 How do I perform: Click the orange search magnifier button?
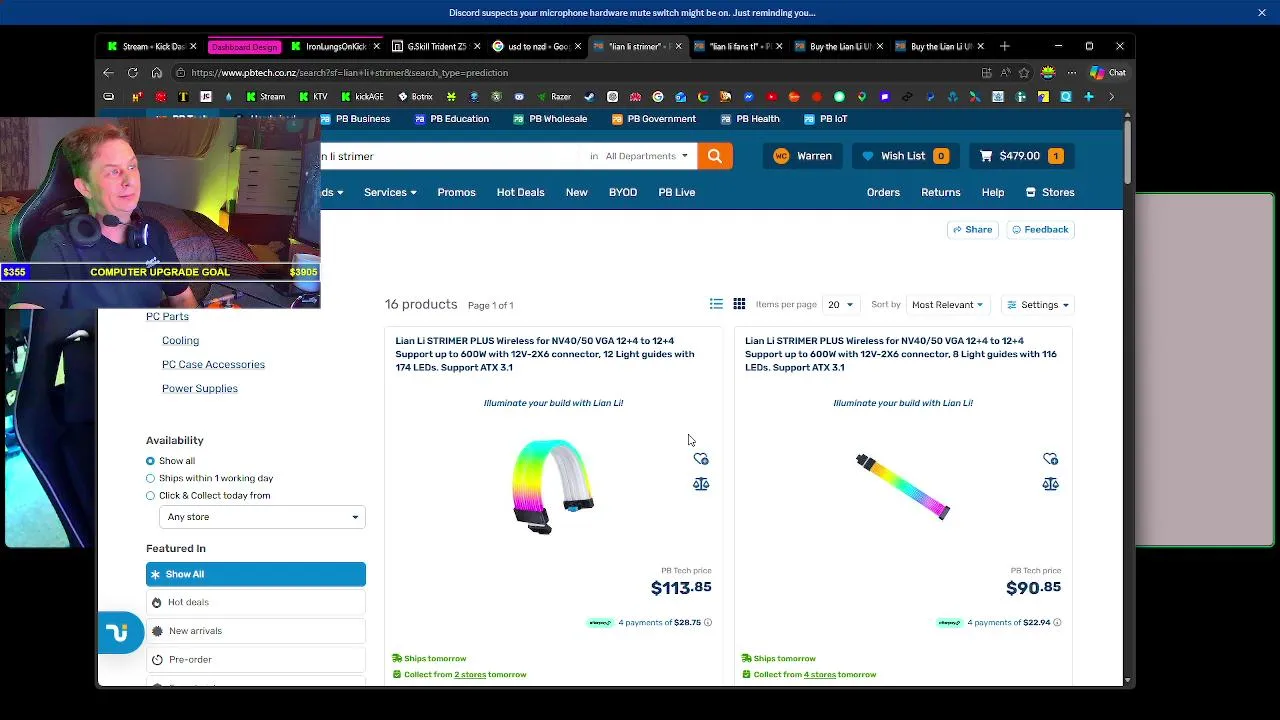714,156
